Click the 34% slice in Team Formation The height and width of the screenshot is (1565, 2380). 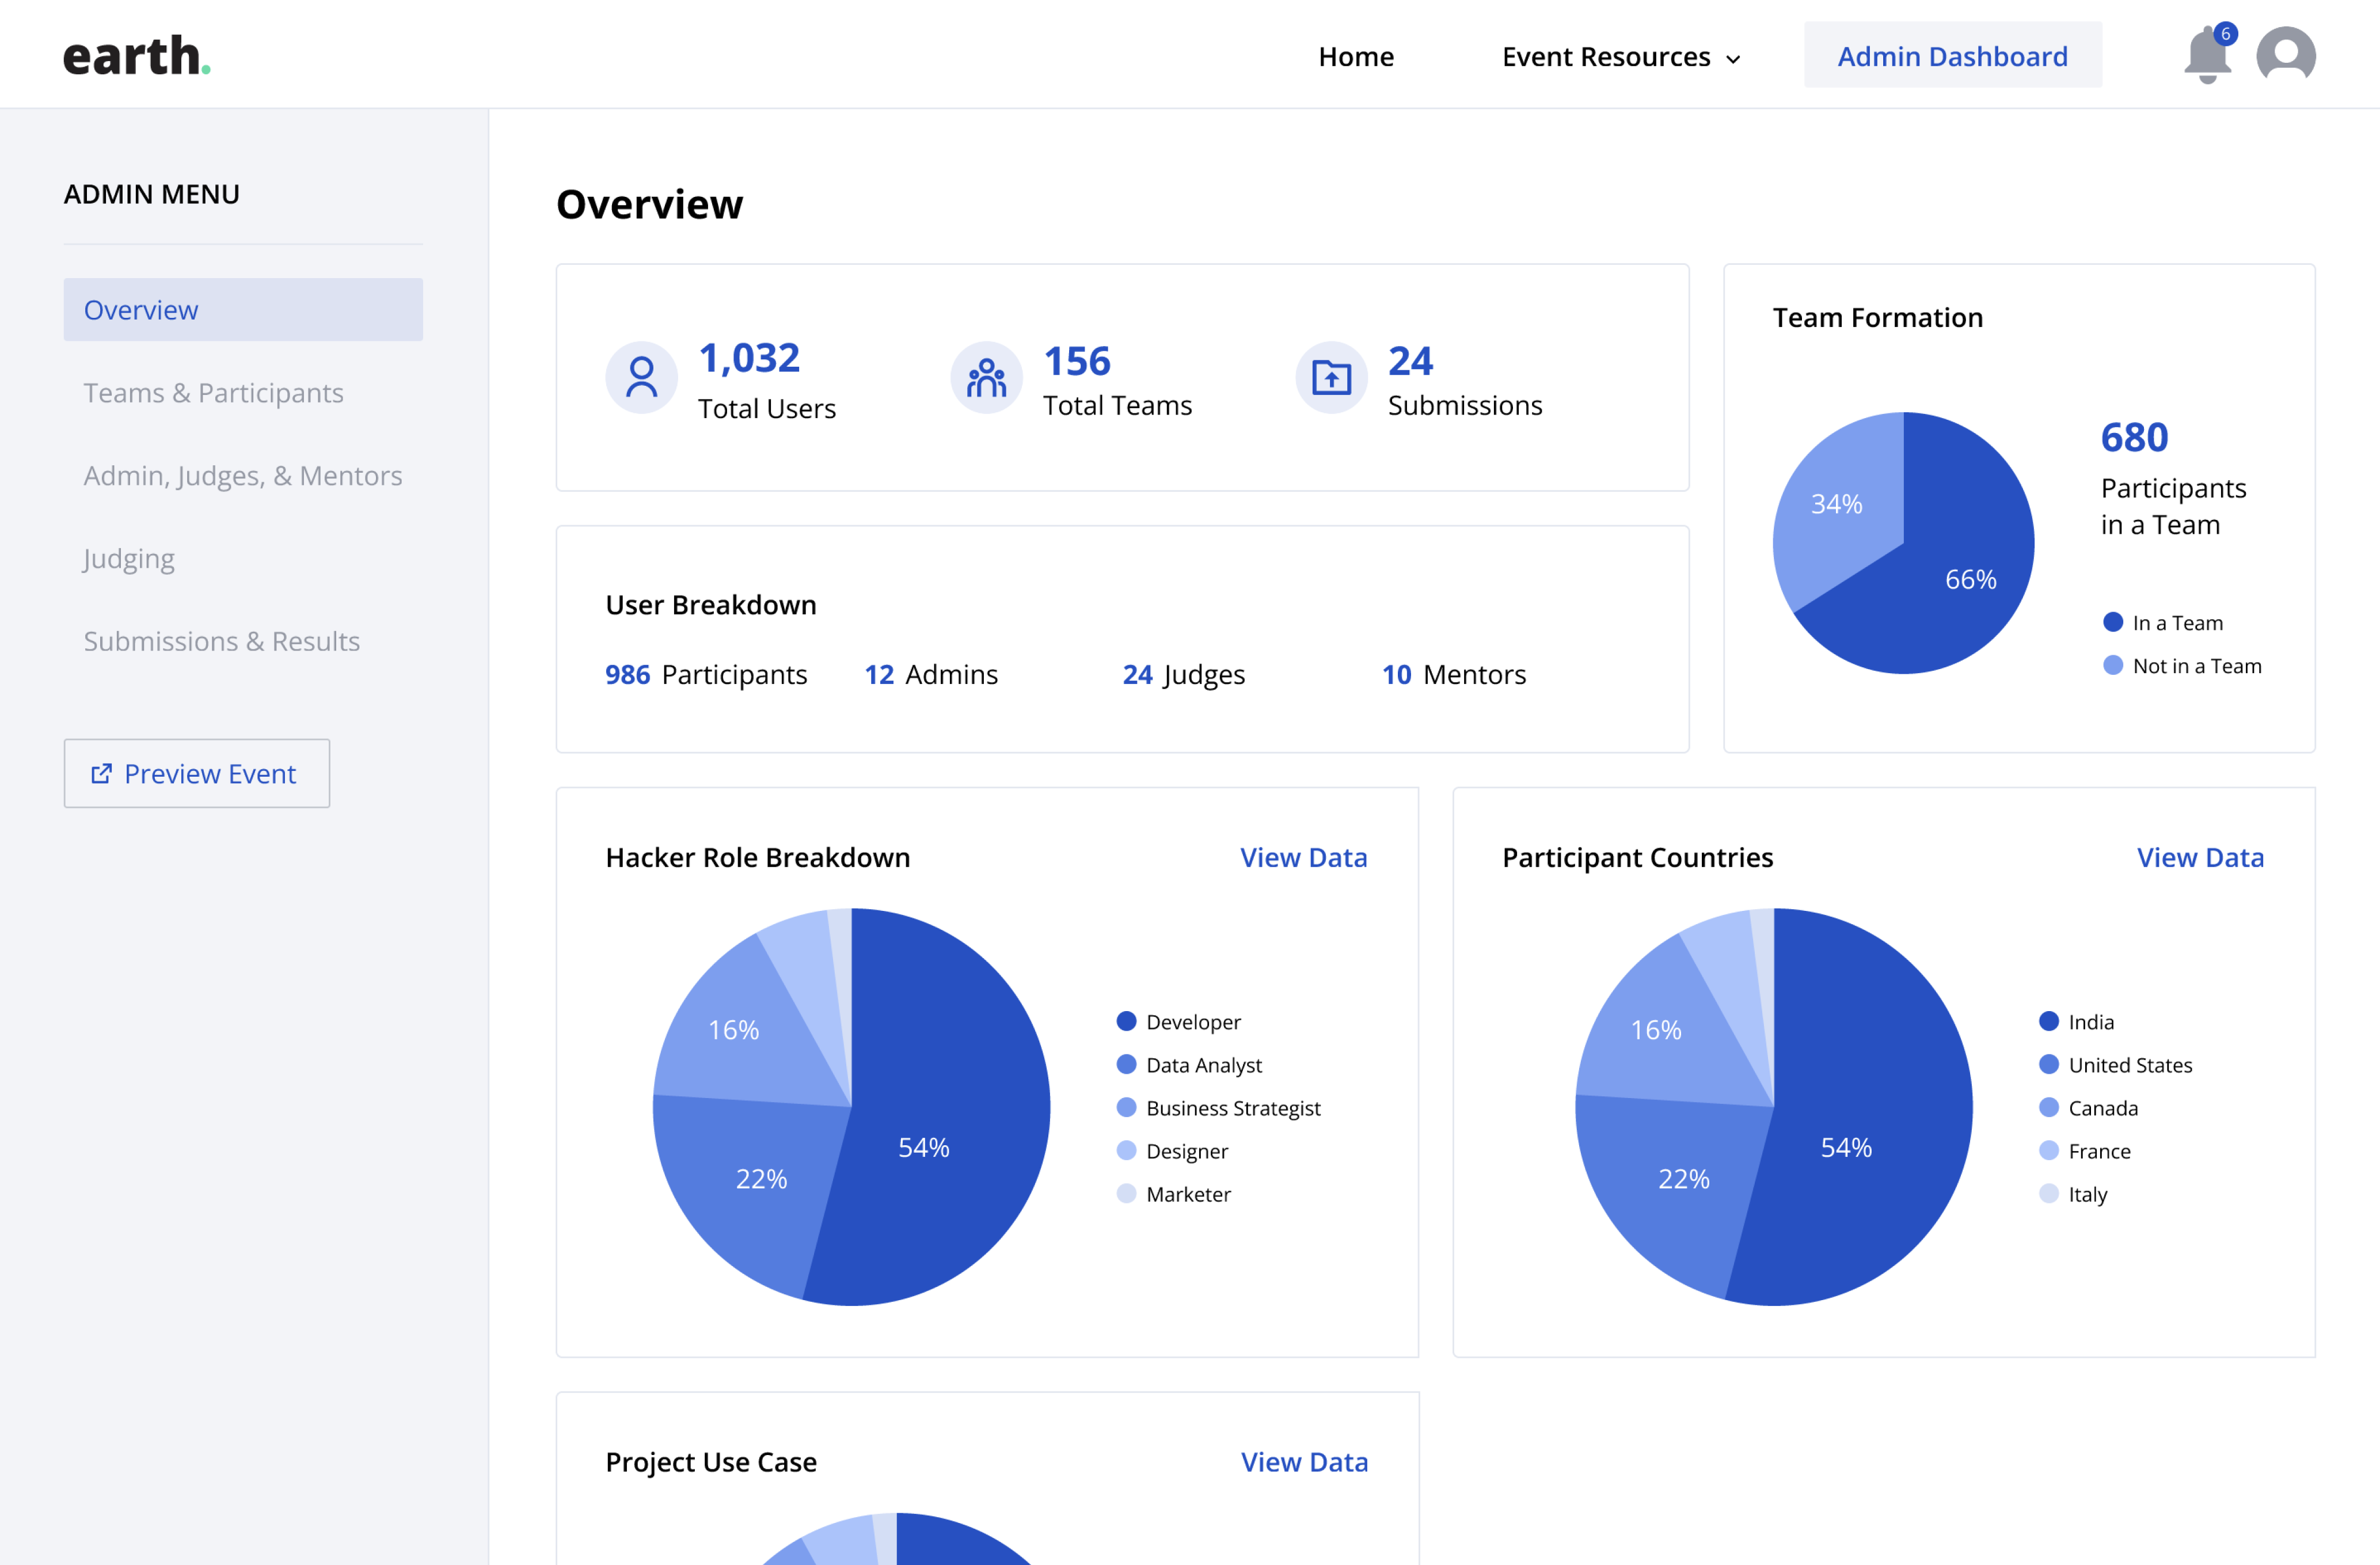coord(1837,504)
